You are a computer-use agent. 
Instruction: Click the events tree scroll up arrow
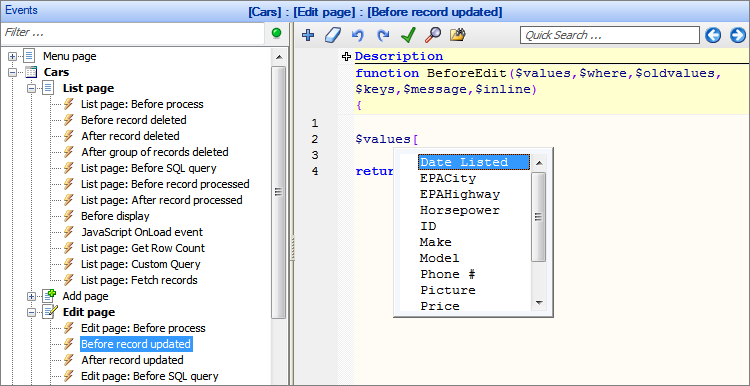[278, 57]
